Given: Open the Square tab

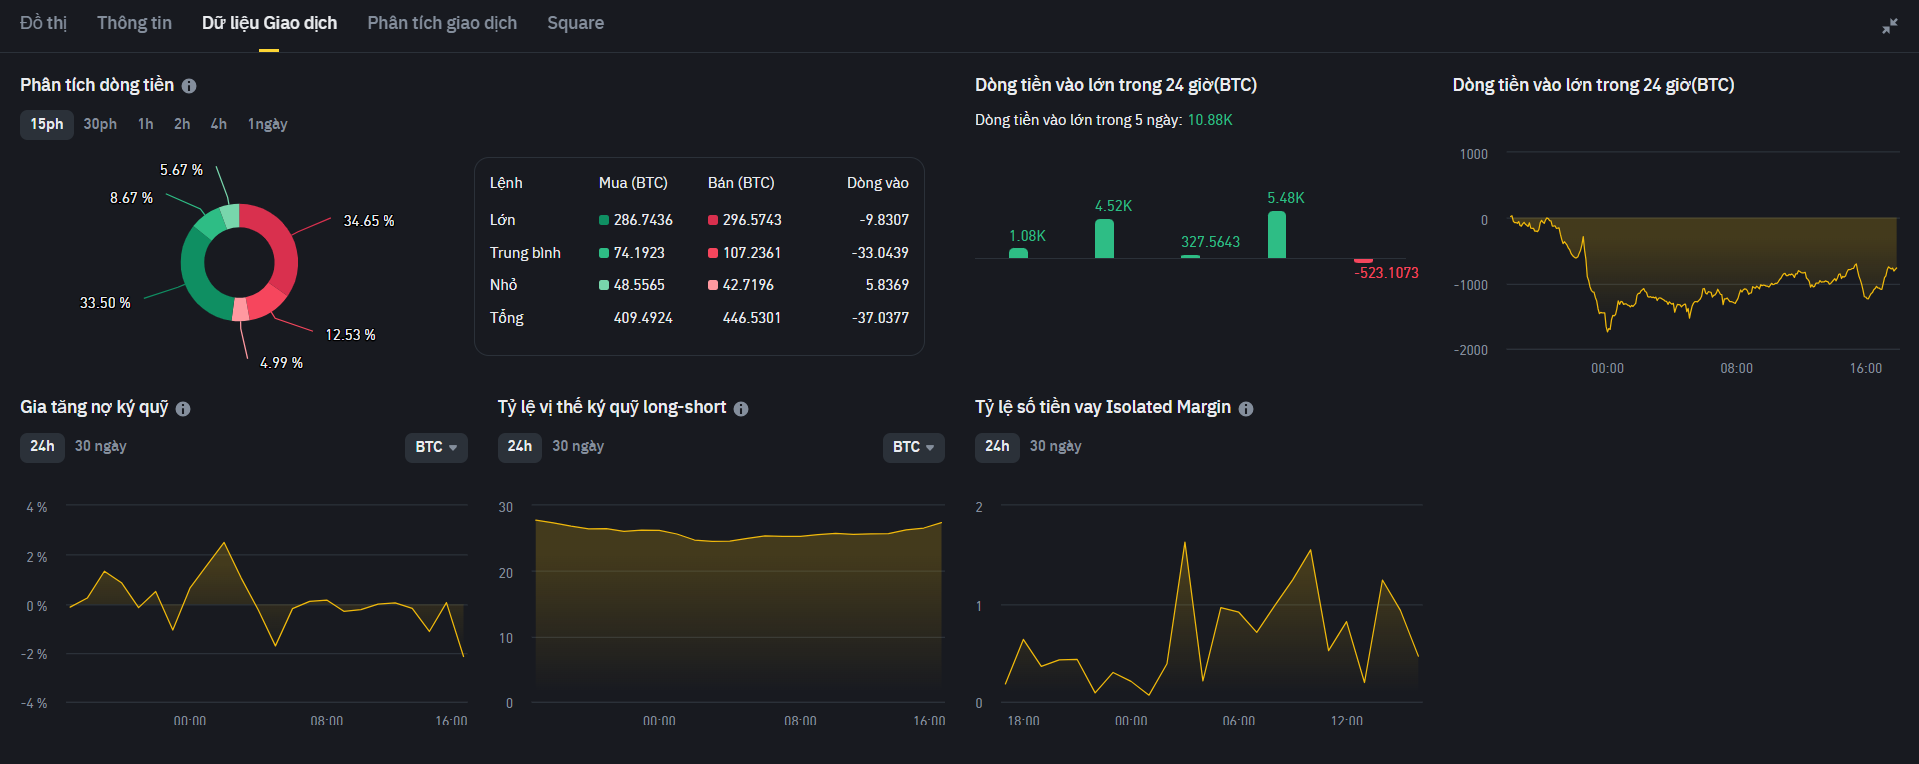Looking at the screenshot, I should point(575,23).
